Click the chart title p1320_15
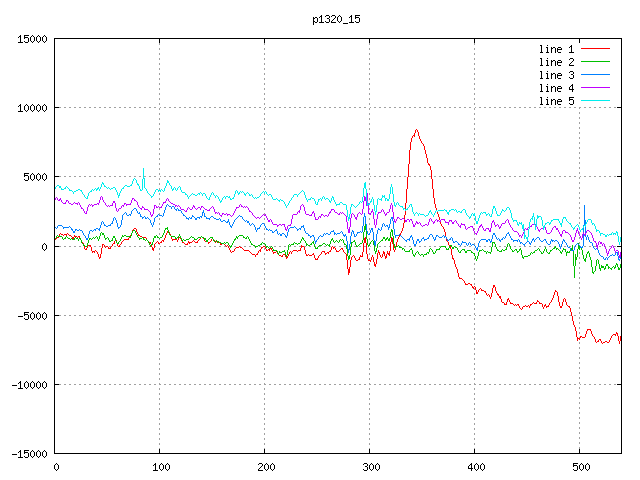 (x=336, y=20)
